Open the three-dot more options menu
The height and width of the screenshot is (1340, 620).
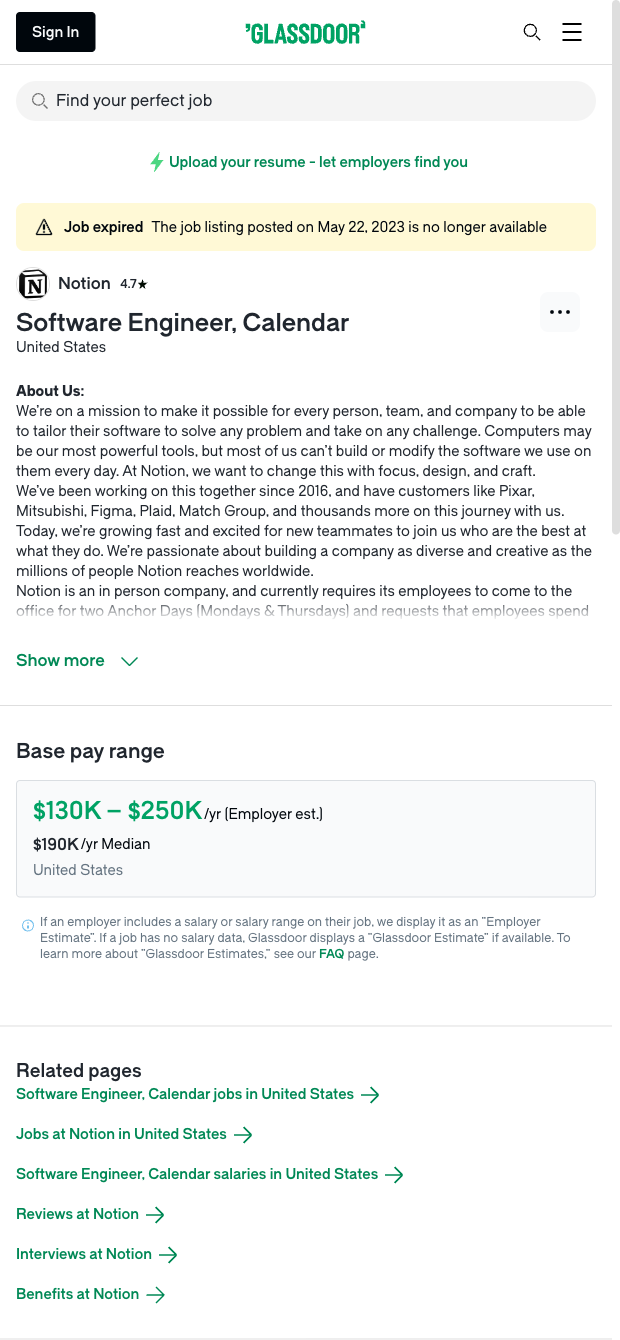coord(560,312)
